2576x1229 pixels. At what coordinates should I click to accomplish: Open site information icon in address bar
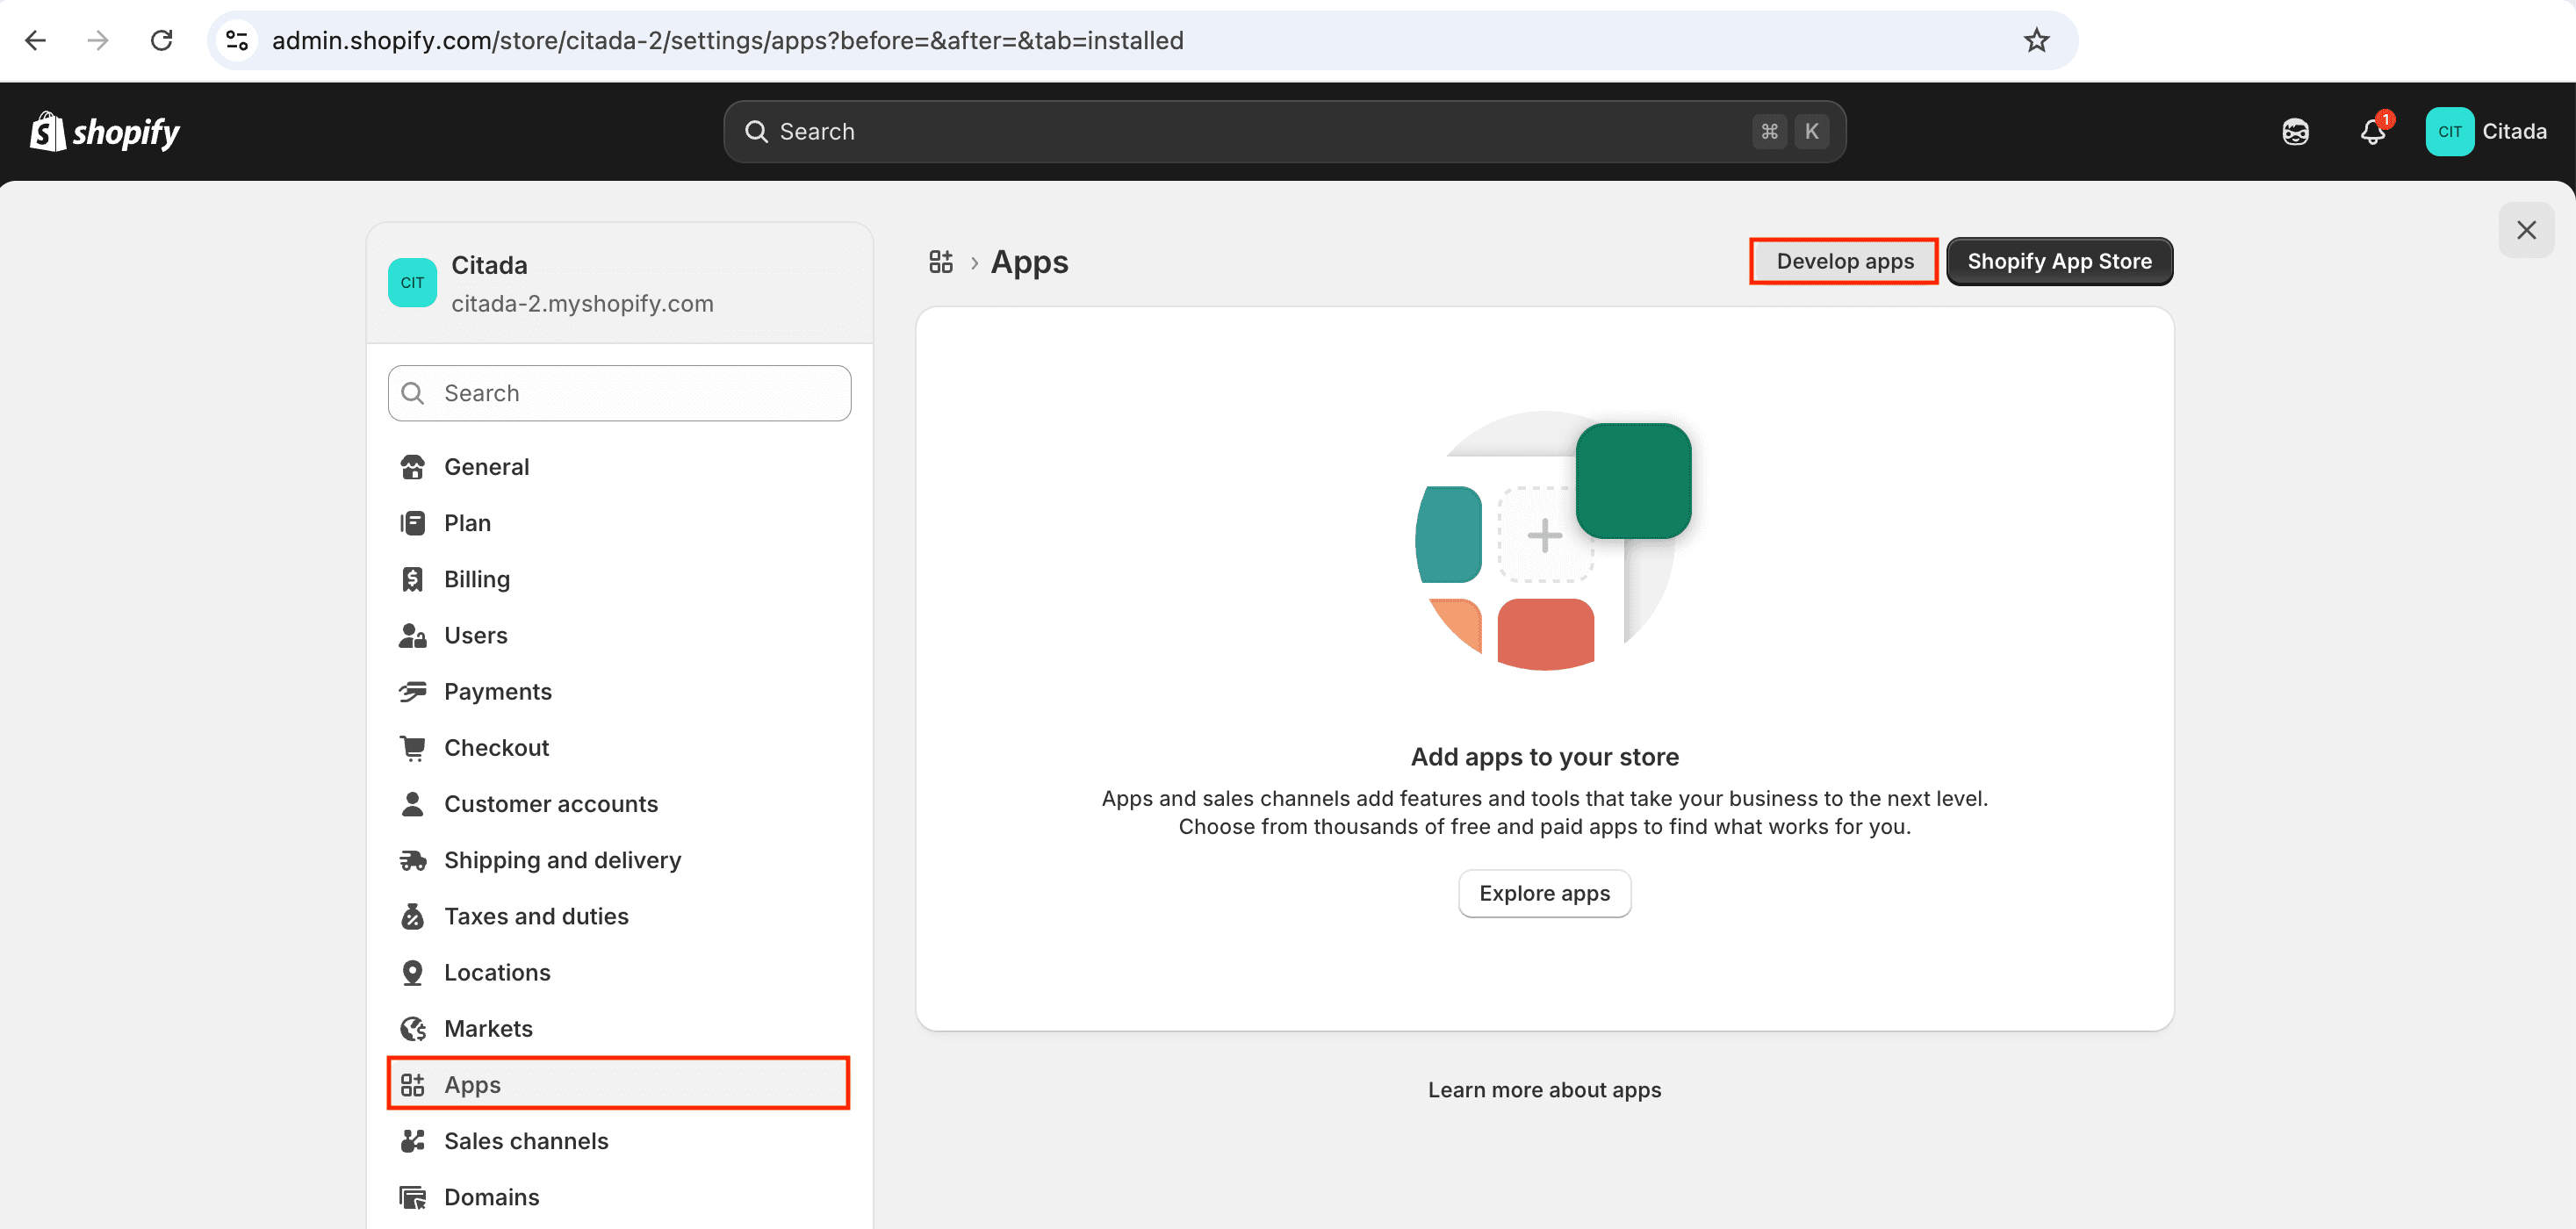(237, 40)
